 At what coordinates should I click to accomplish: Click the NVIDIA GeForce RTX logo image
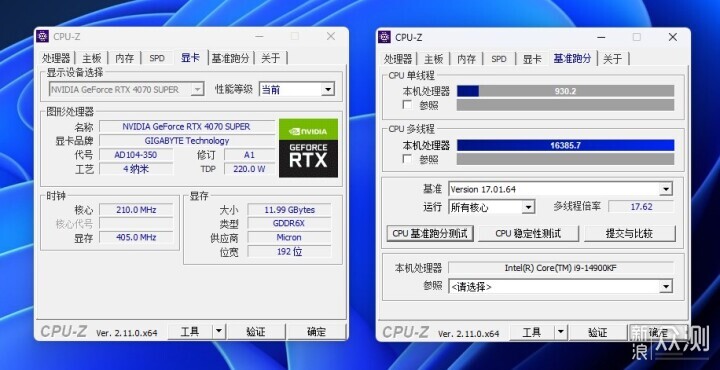[x=309, y=148]
